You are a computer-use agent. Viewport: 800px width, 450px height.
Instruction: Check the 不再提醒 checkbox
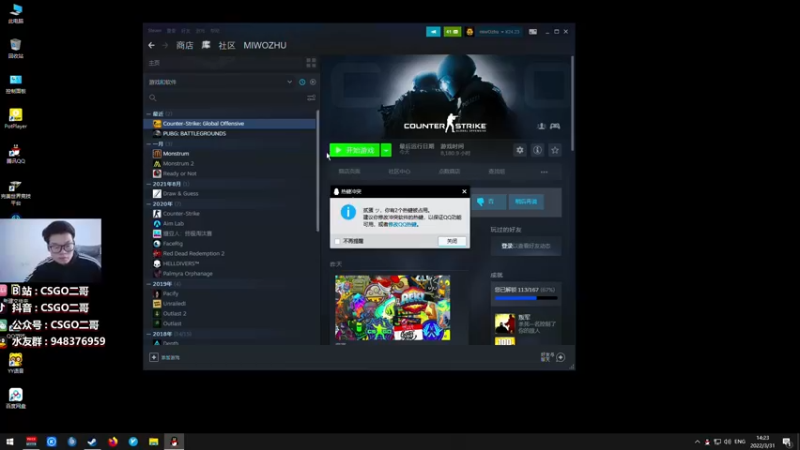coord(337,241)
